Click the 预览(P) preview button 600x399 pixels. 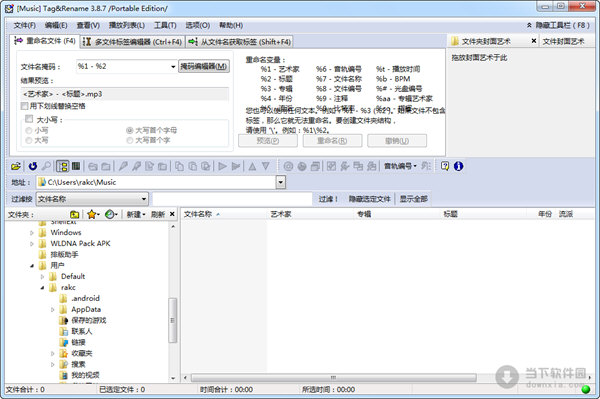[x=268, y=141]
